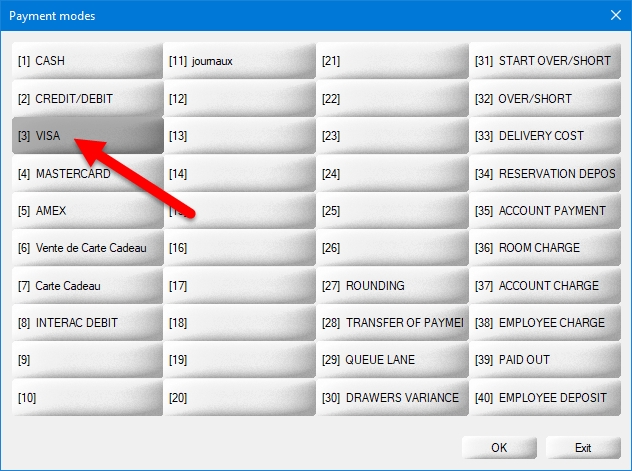
Task: Choose the QUEUE LANE mode
Action: [x=393, y=360]
